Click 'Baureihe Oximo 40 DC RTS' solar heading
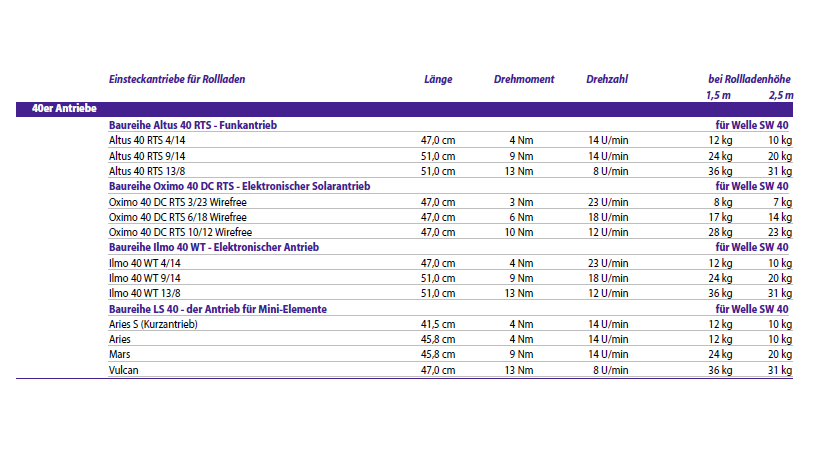 click(240, 187)
